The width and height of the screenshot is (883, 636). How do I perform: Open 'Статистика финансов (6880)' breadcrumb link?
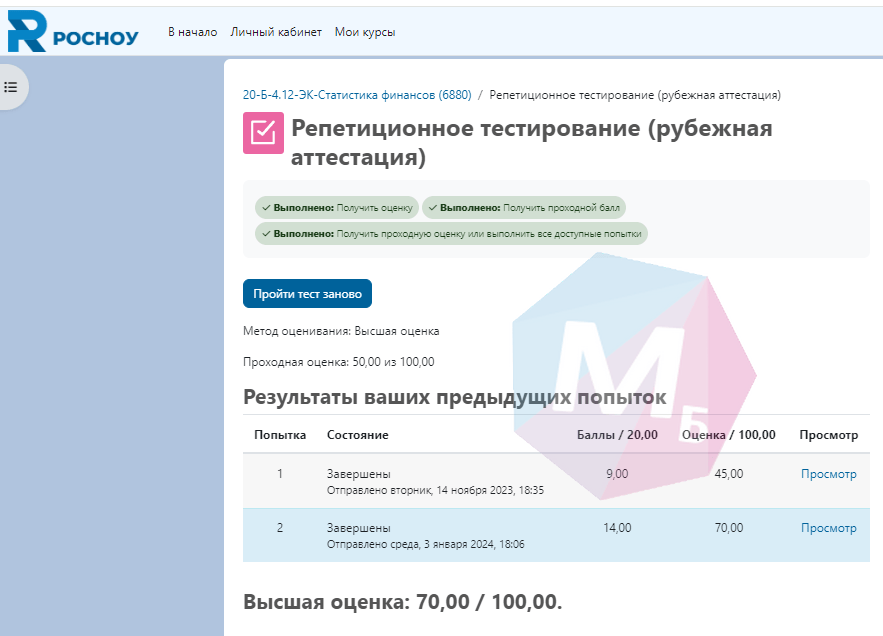pyautogui.click(x=357, y=96)
